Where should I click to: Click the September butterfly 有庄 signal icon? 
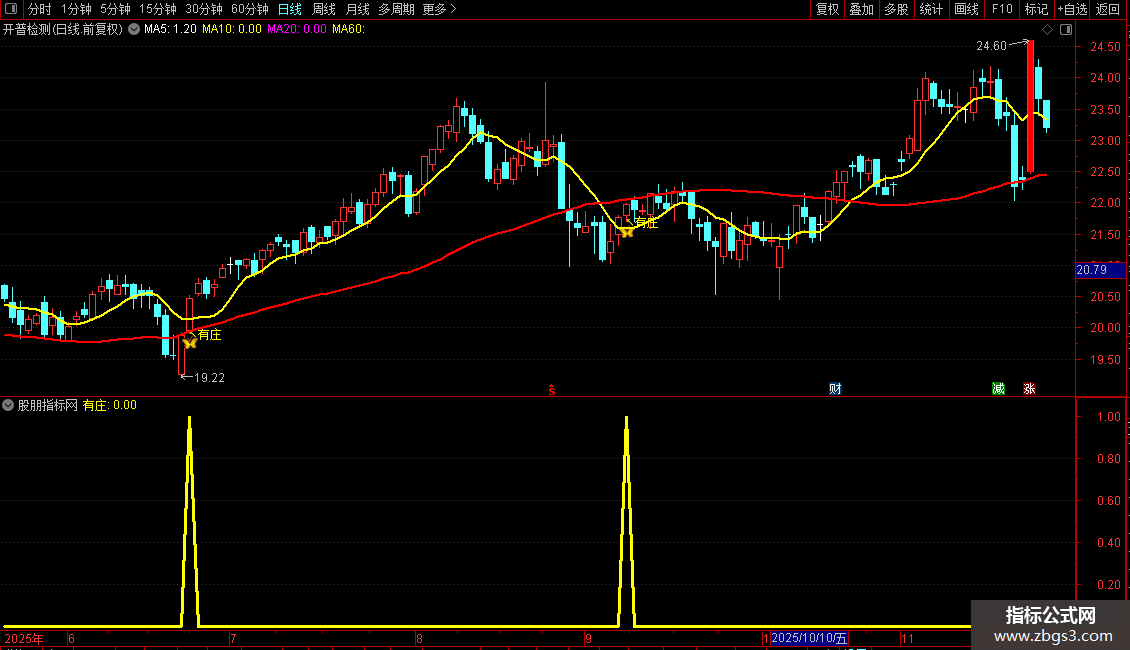click(627, 231)
